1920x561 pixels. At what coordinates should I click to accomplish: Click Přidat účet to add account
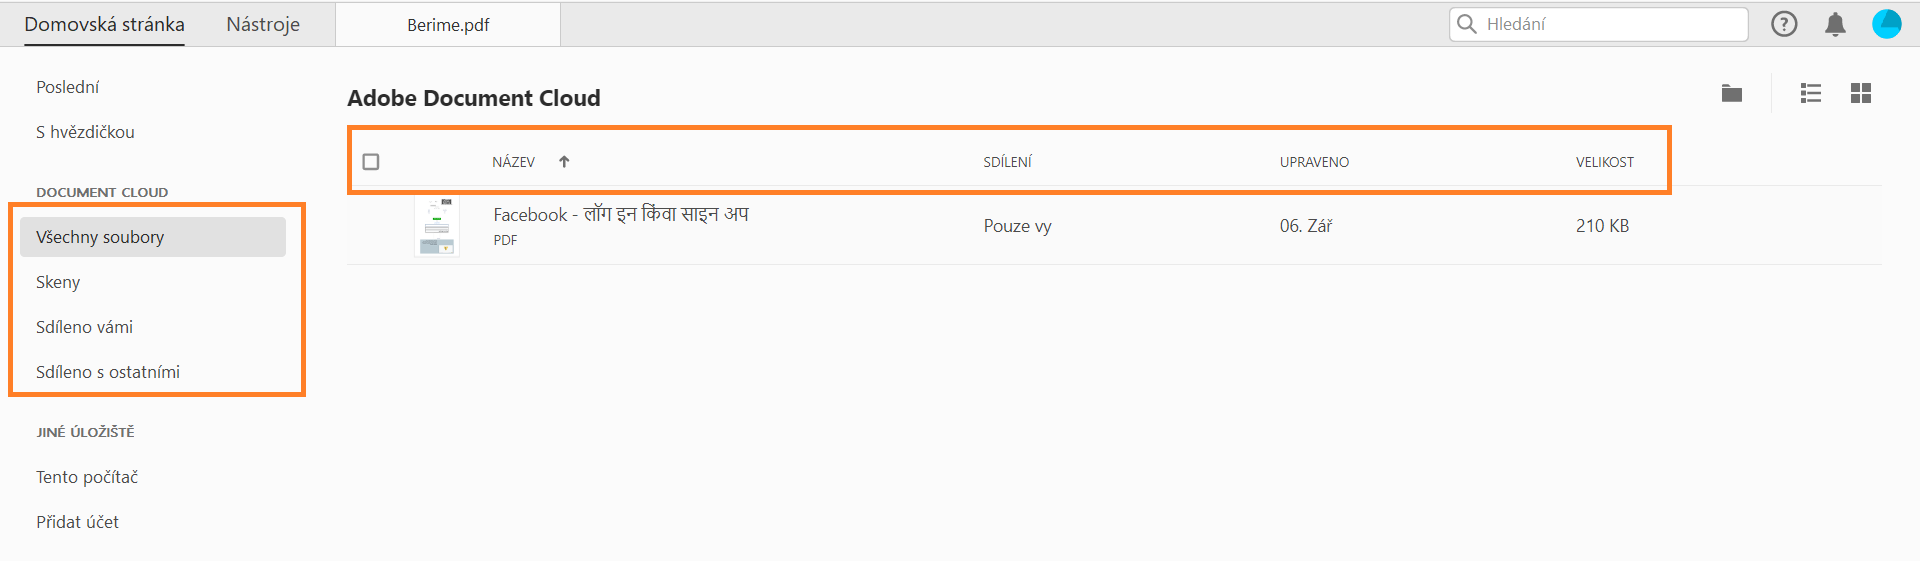[77, 522]
